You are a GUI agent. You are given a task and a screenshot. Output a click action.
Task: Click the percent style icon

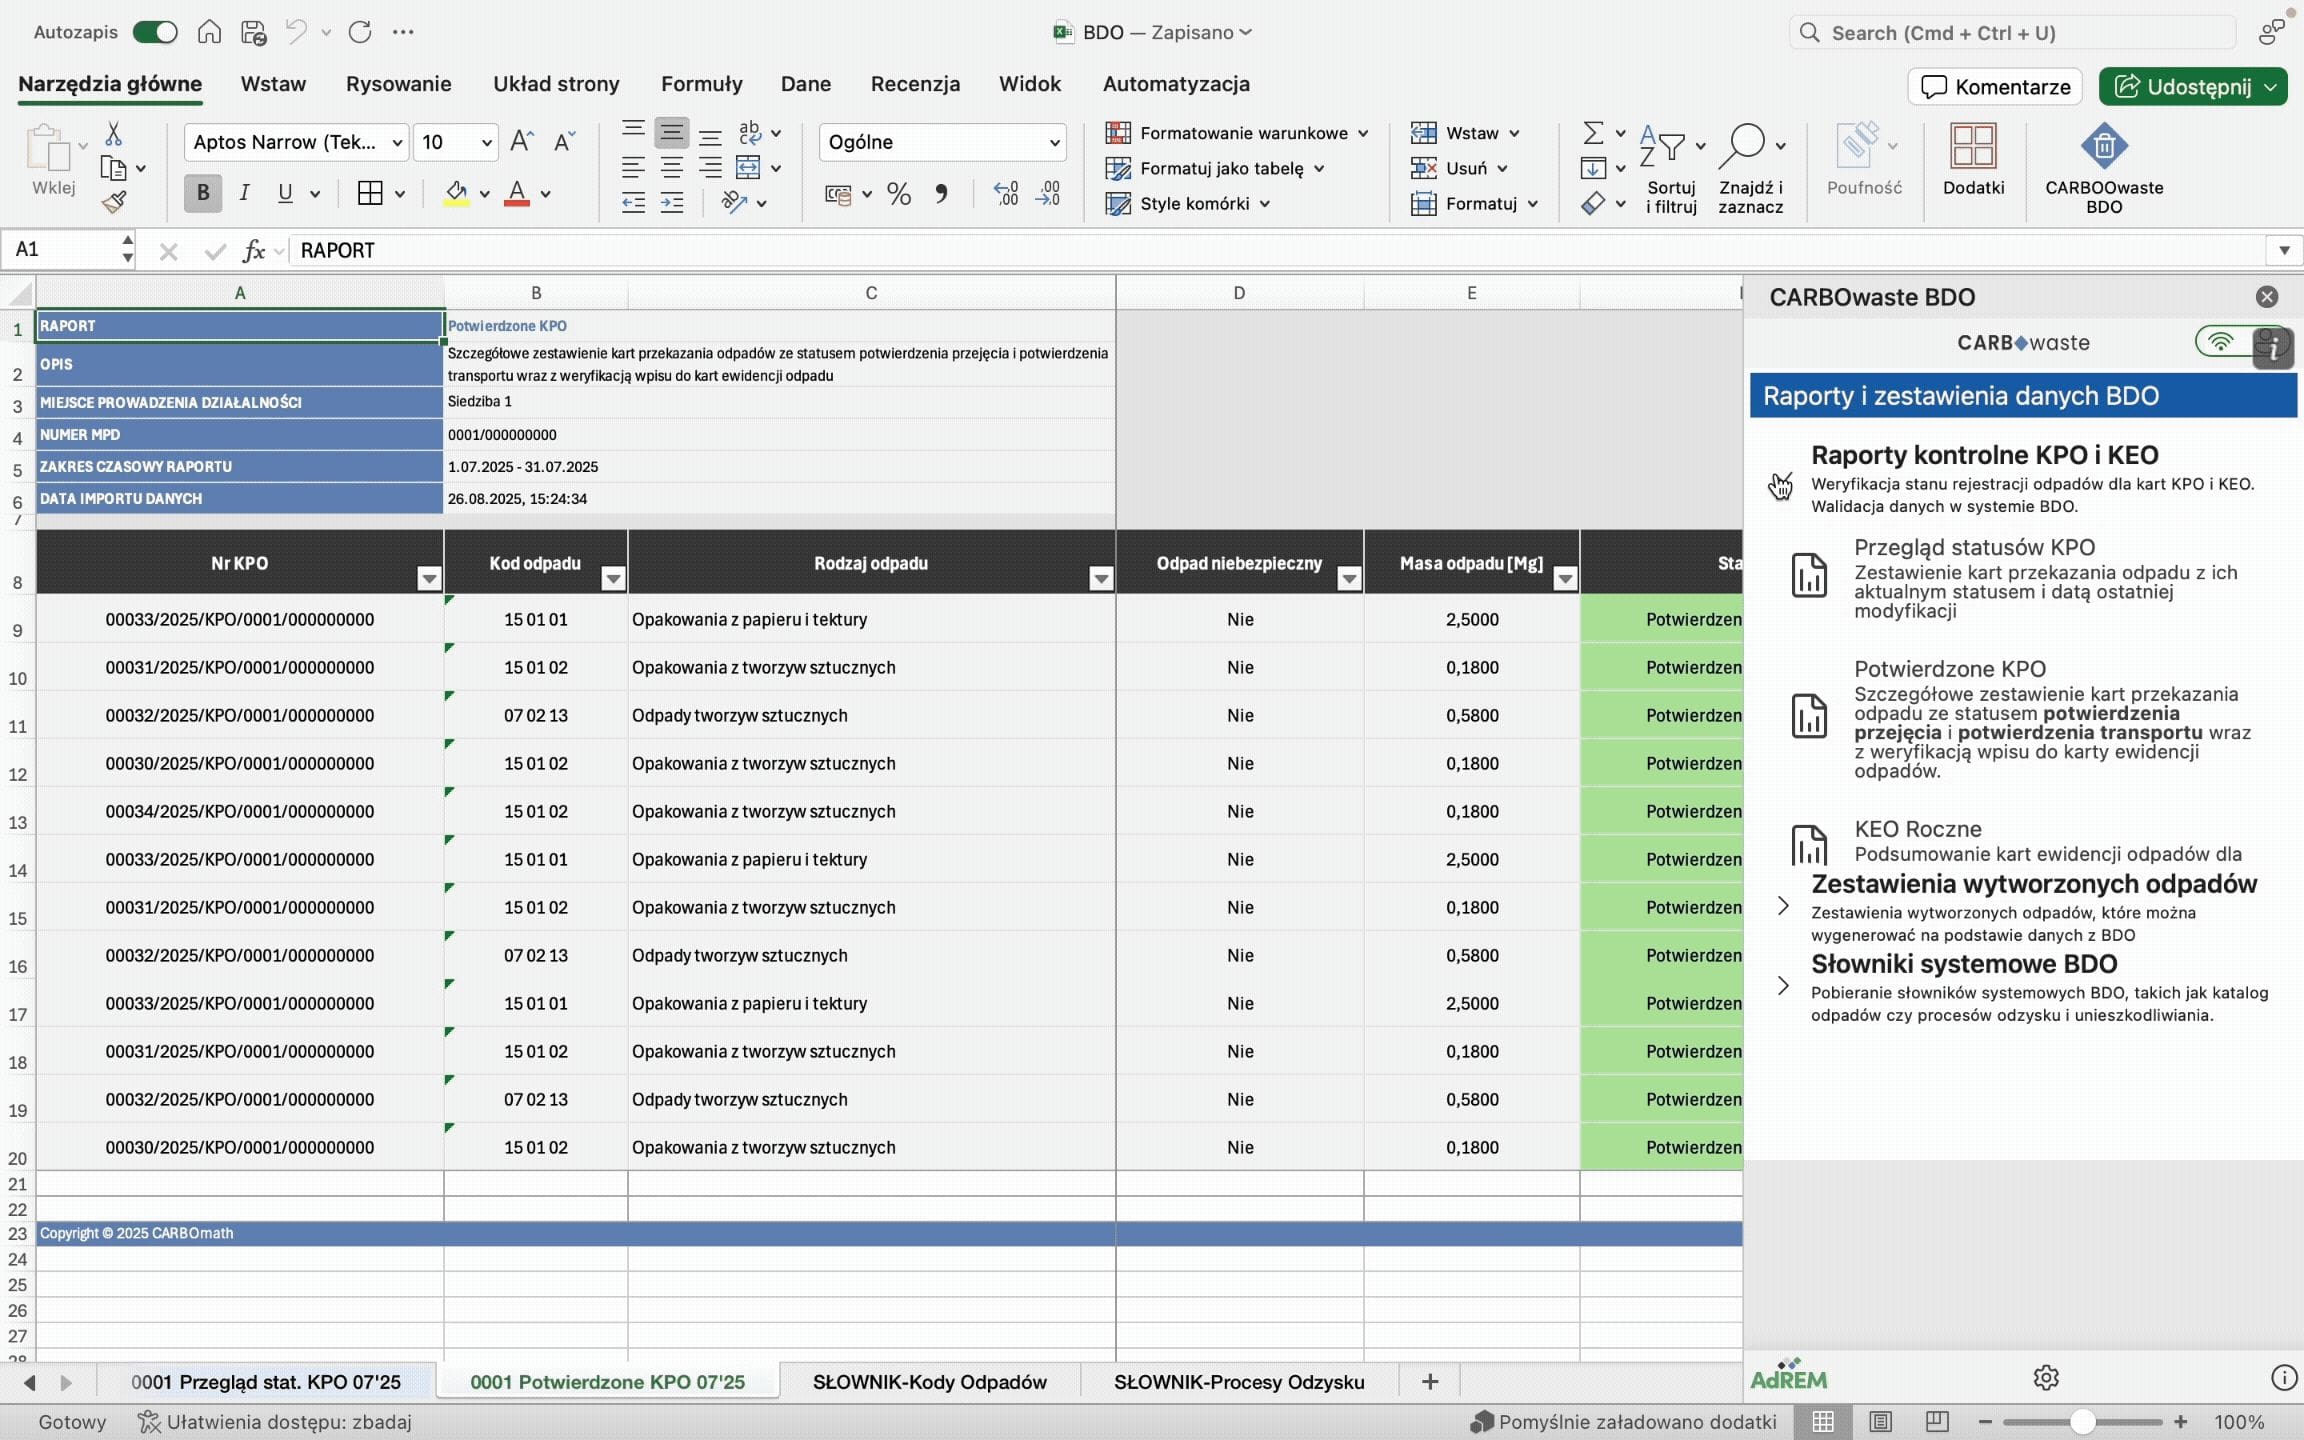[898, 194]
